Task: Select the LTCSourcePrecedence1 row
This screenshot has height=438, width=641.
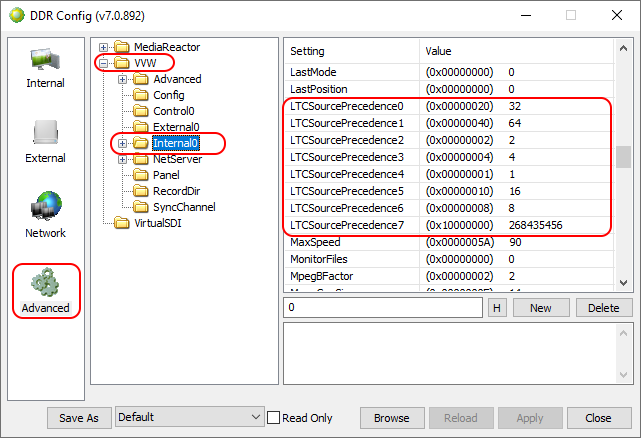Action: tap(449, 123)
